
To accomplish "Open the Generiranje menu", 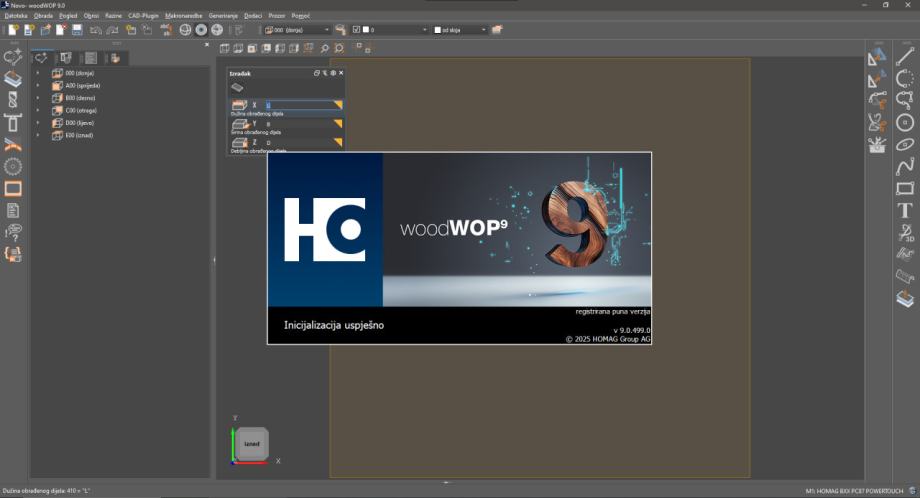I will (x=223, y=16).
